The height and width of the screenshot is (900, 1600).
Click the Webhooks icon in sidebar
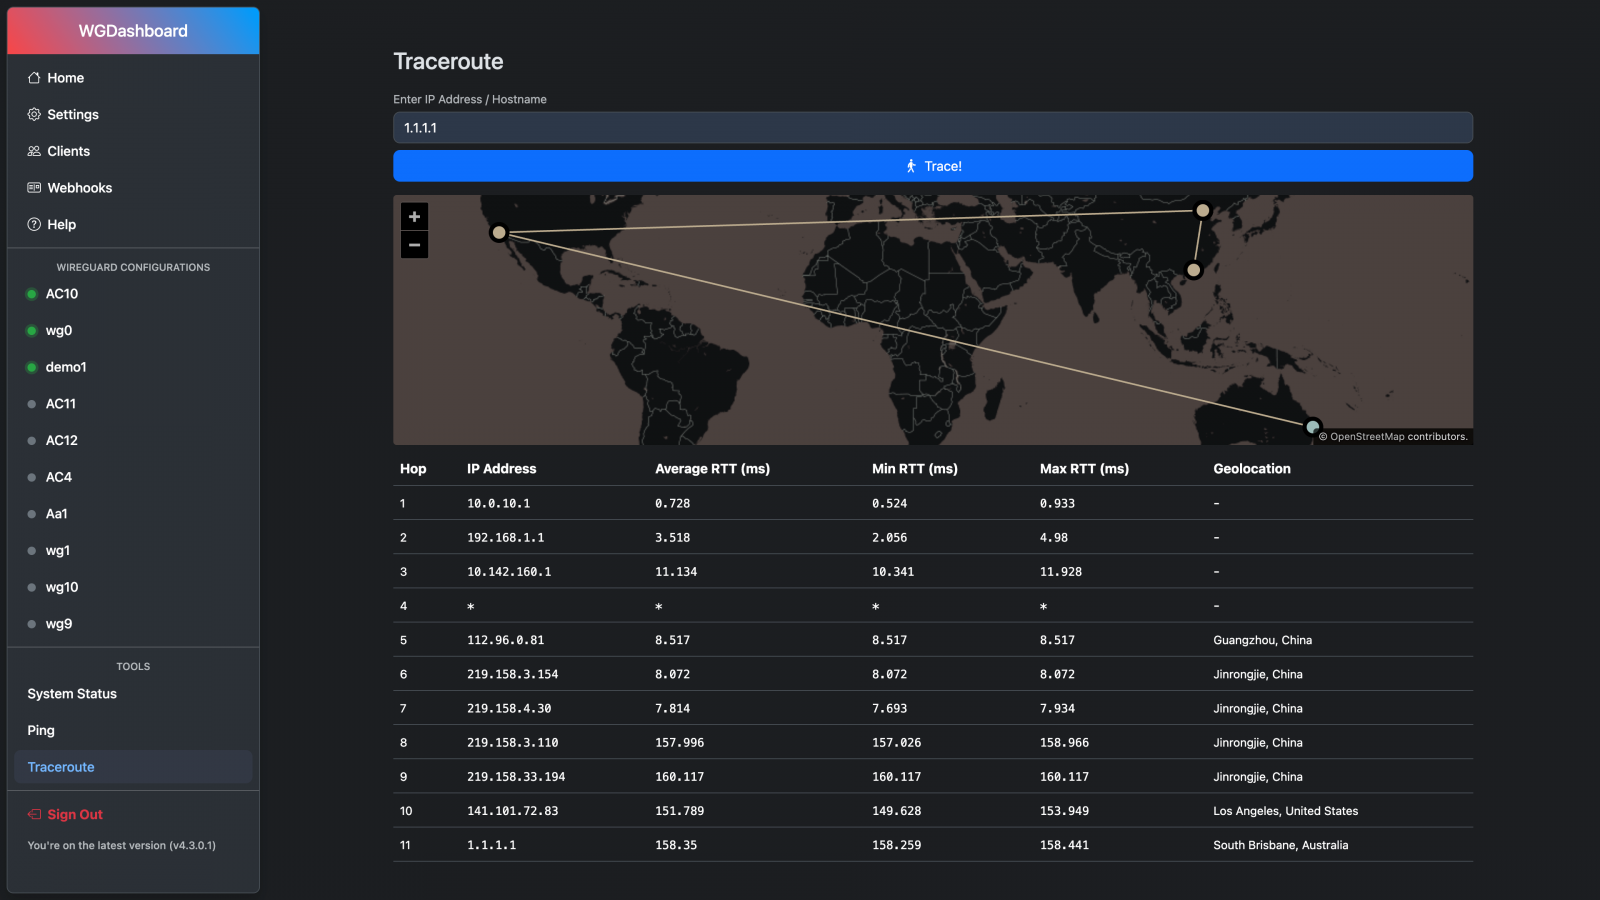34,188
